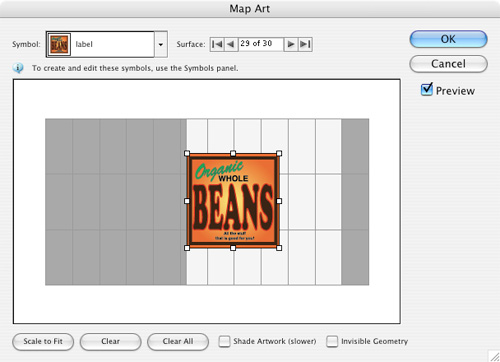Click the surface number field 29 of 30

[x=261, y=44]
